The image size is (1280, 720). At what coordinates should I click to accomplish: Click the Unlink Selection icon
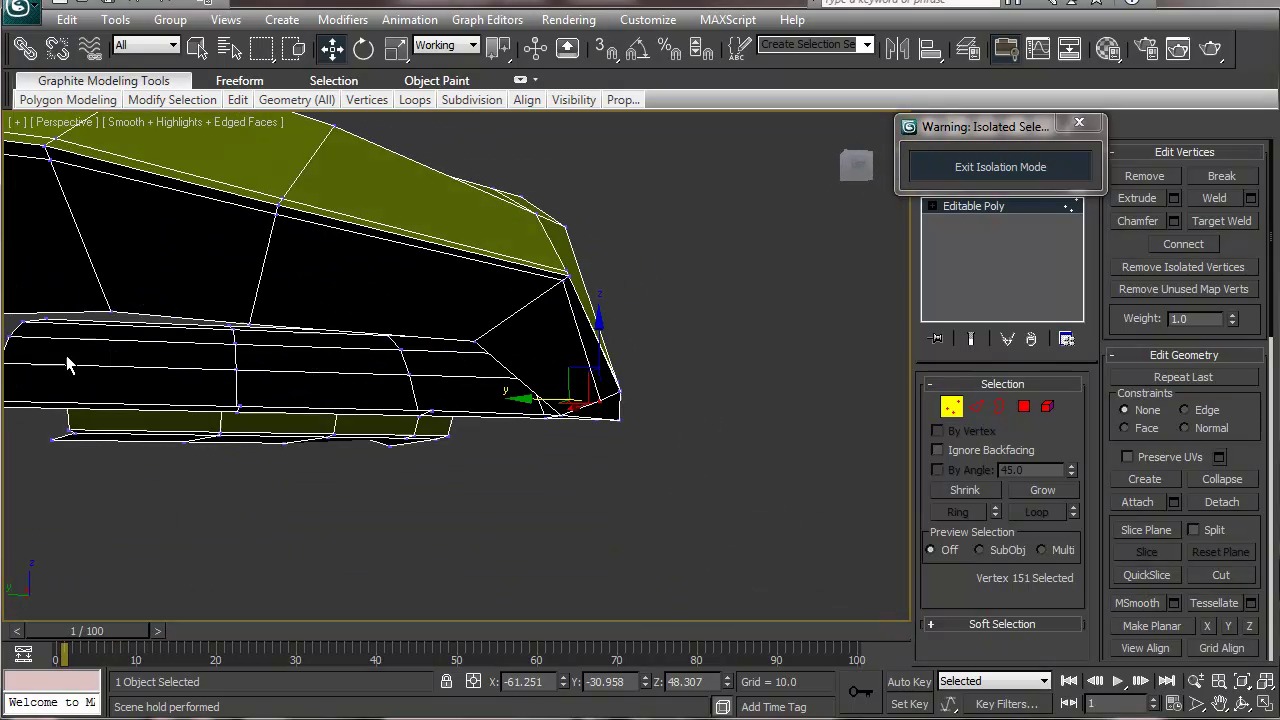[57, 47]
